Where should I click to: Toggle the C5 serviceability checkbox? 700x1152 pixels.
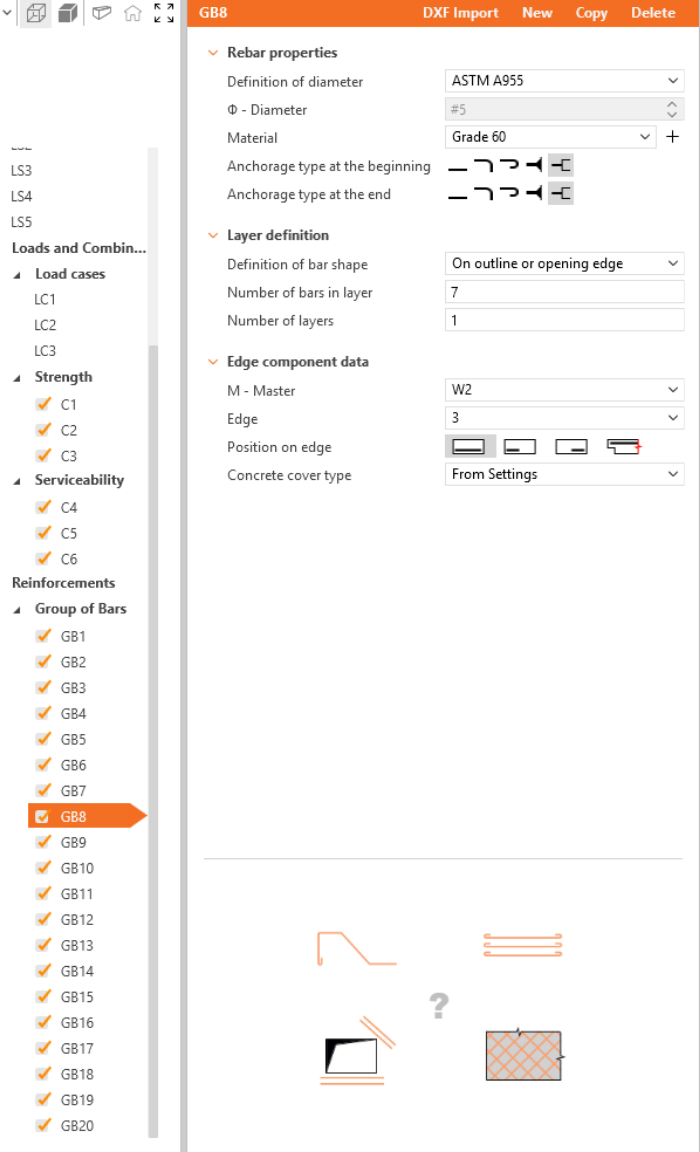click(43, 533)
